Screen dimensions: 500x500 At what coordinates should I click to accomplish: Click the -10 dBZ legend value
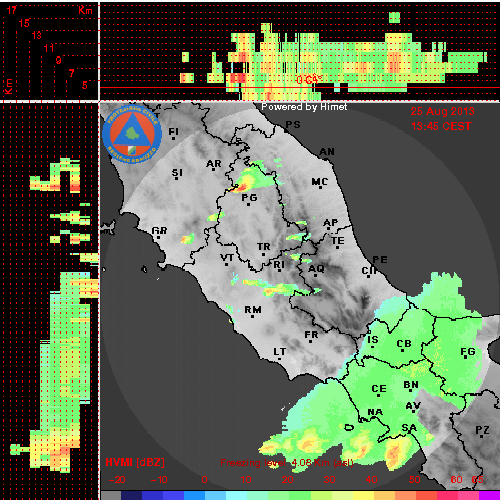tap(159, 480)
